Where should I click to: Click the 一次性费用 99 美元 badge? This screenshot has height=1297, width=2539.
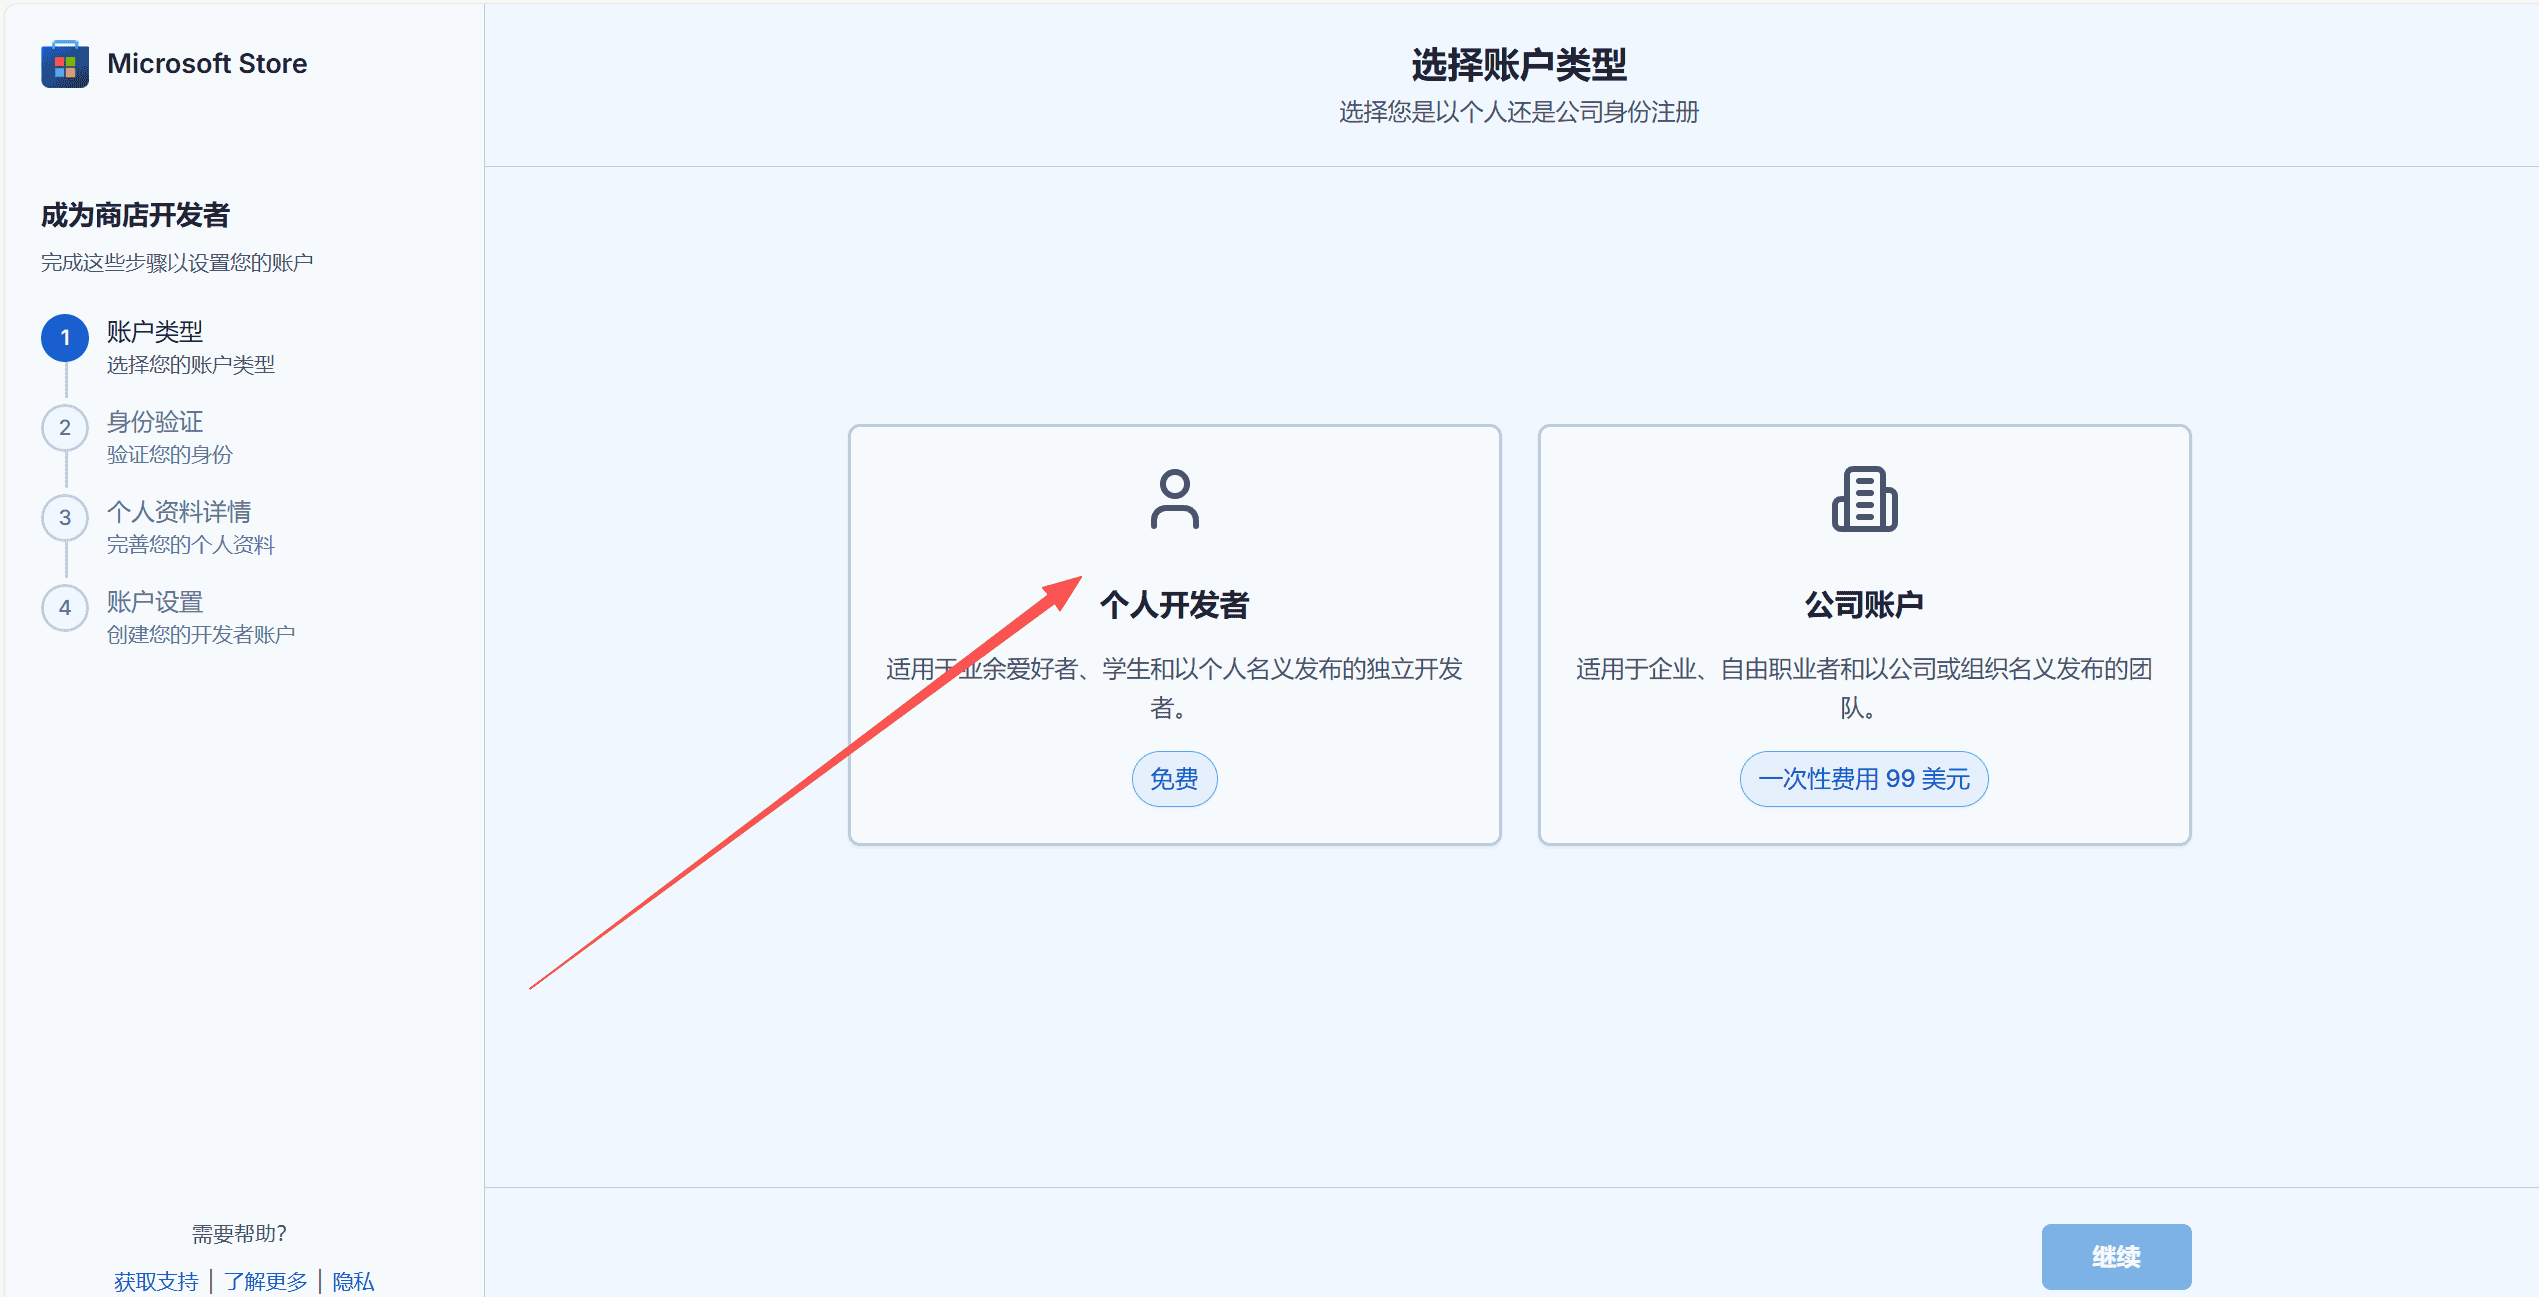(x=1864, y=779)
